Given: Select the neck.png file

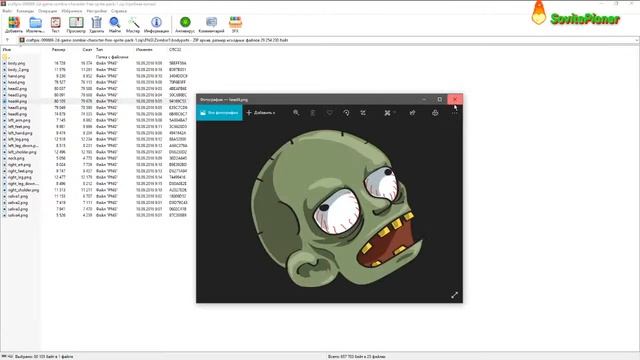Looking at the screenshot, I should [x=16, y=158].
